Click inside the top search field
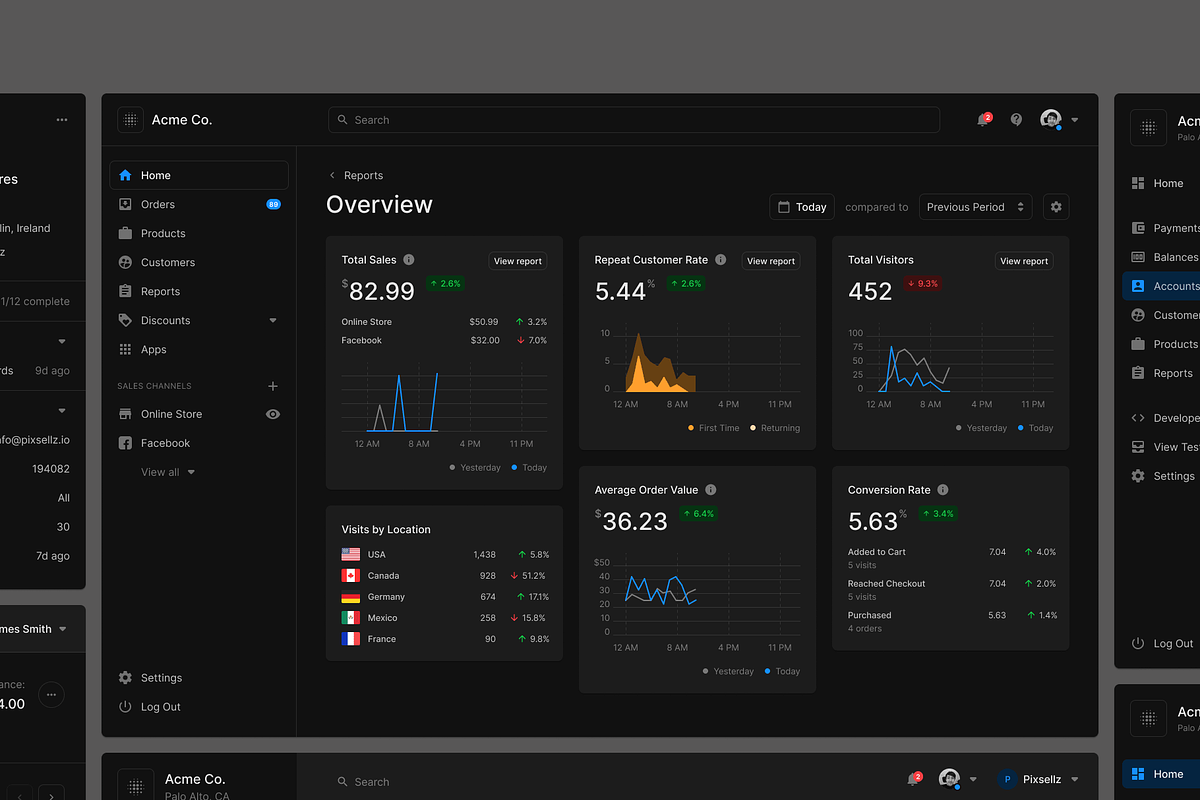The width and height of the screenshot is (1200, 800). 634,119
